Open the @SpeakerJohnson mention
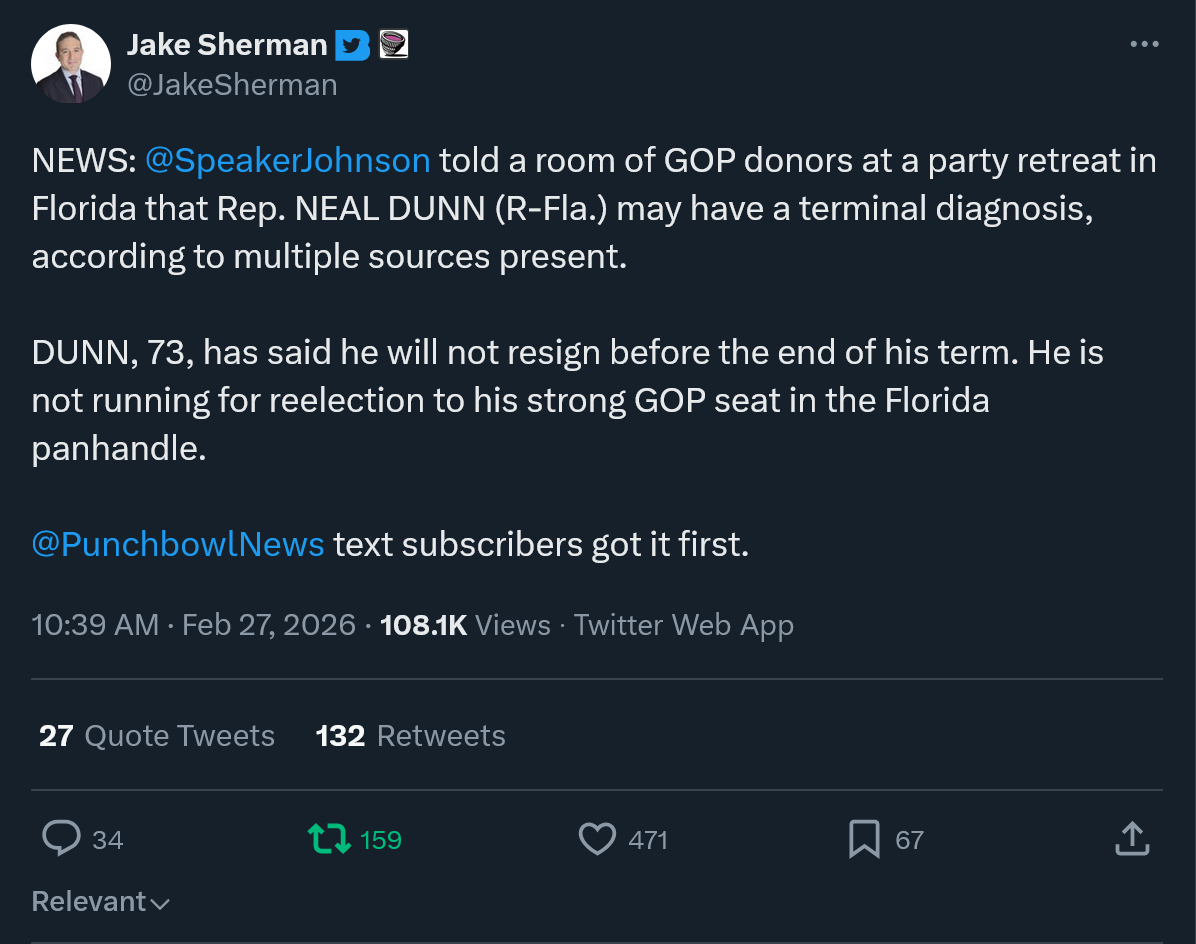Screen dimensions: 1196x944 coord(288,161)
